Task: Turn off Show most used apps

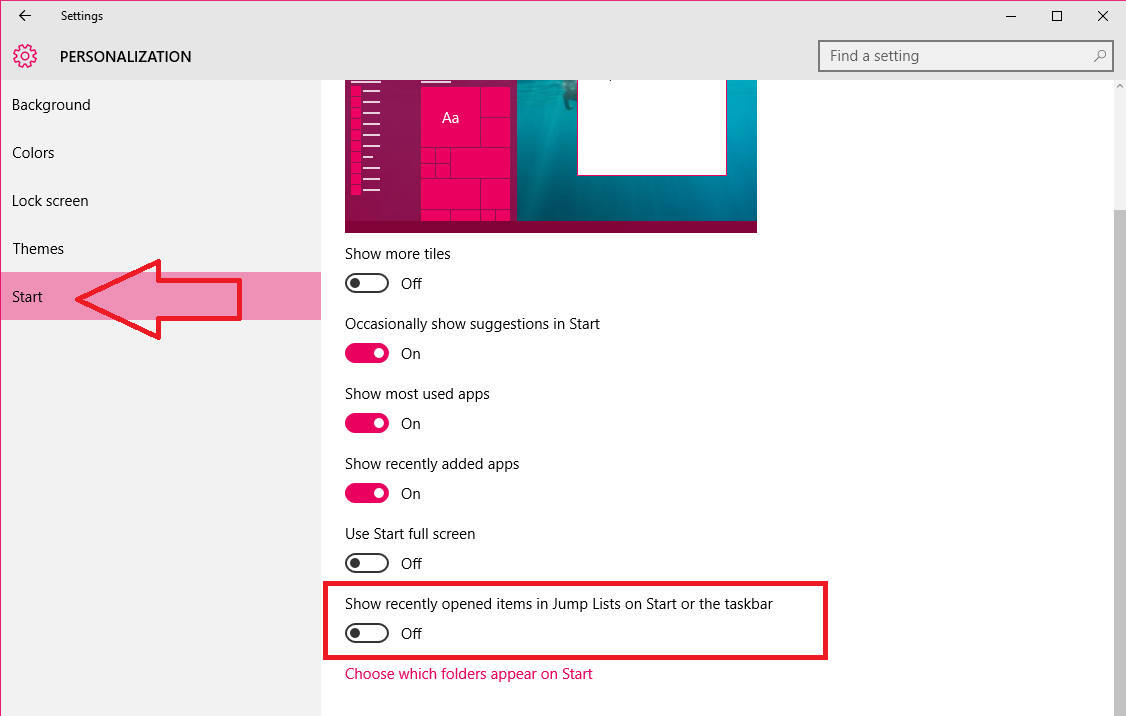Action: click(x=366, y=423)
